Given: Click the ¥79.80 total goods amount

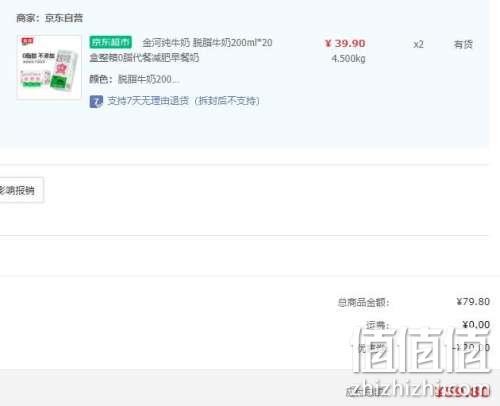Looking at the screenshot, I should coord(473,302).
